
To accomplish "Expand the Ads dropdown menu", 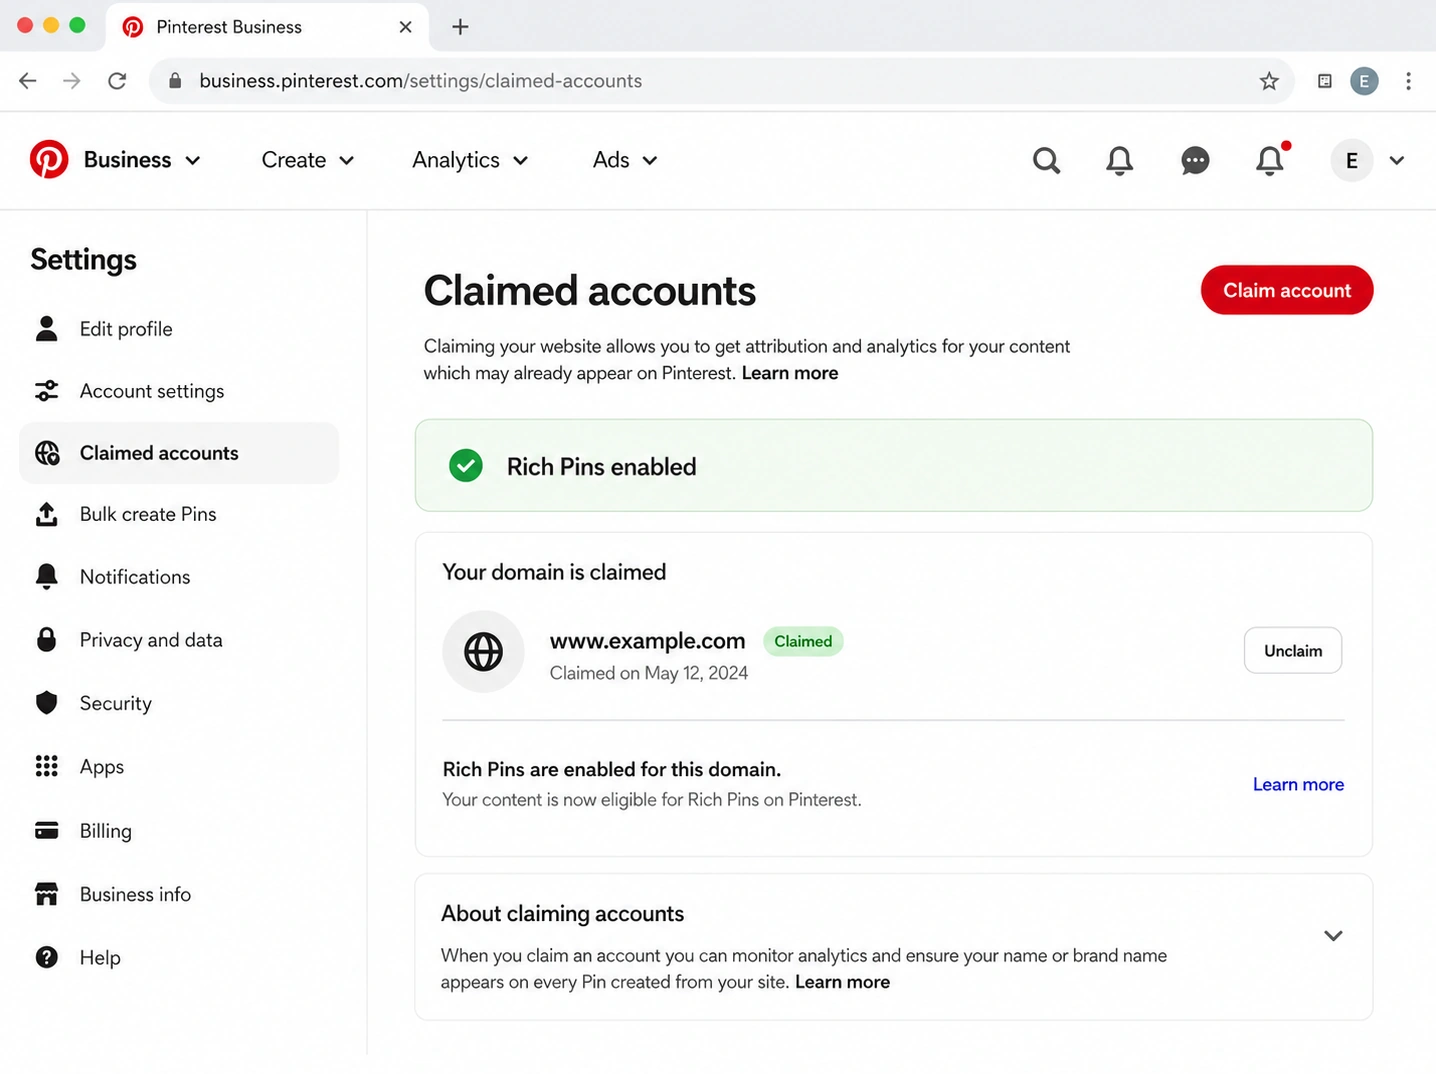I will [x=625, y=160].
